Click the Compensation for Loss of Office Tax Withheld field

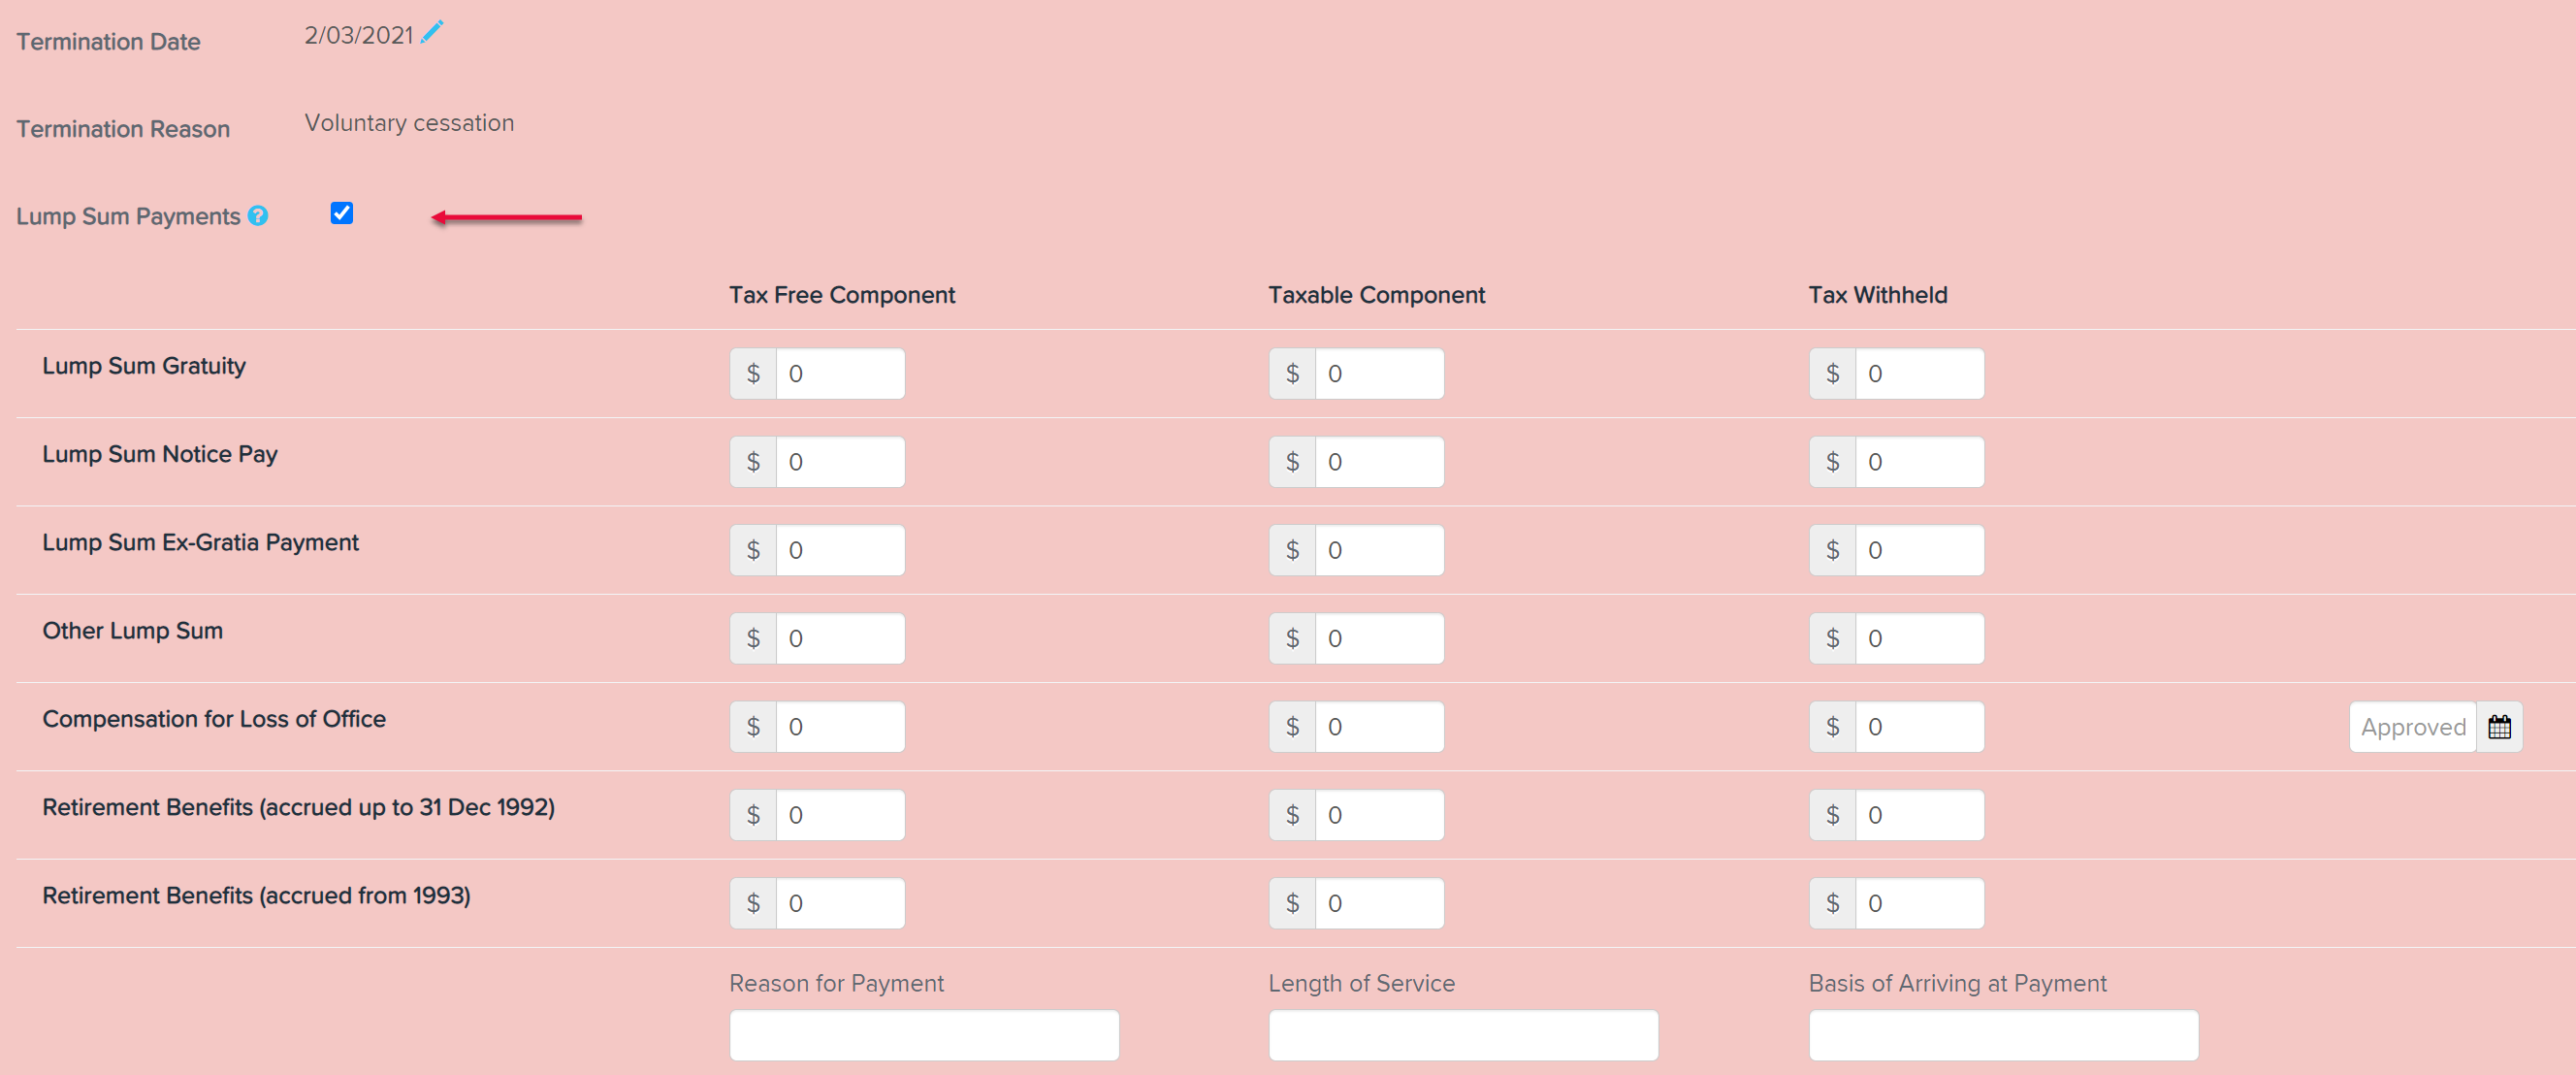coord(1919,727)
